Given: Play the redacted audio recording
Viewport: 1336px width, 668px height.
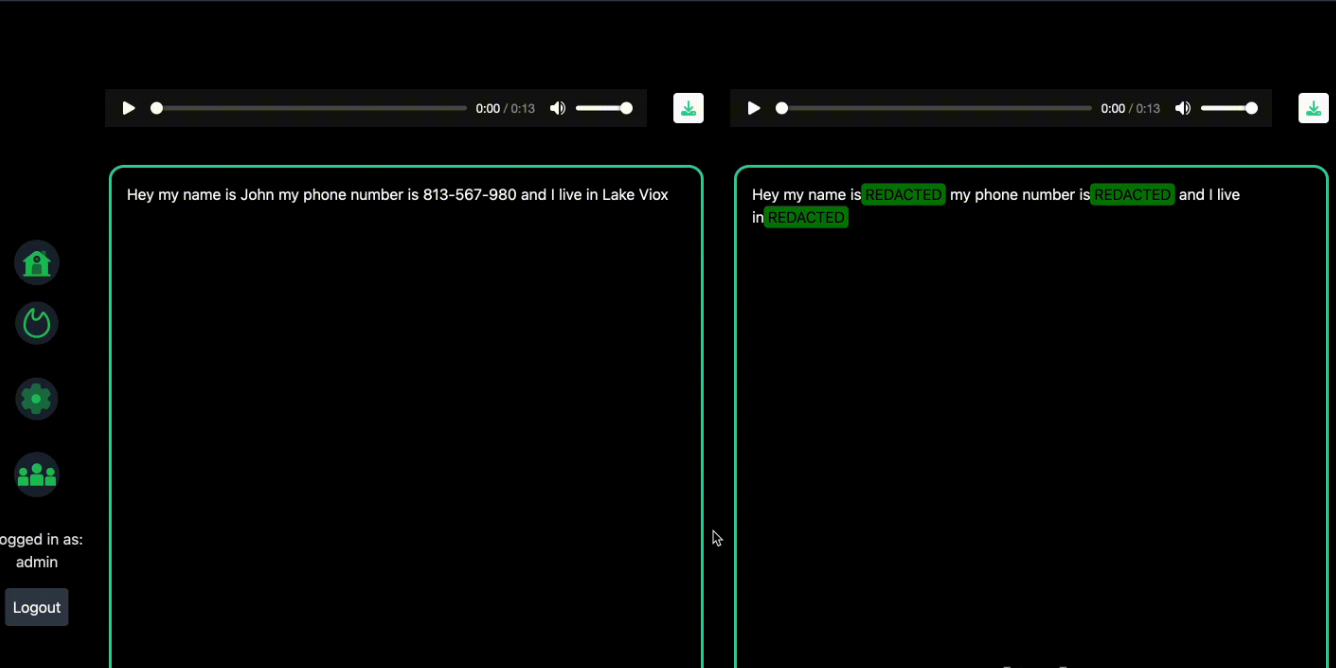Looking at the screenshot, I should (754, 108).
